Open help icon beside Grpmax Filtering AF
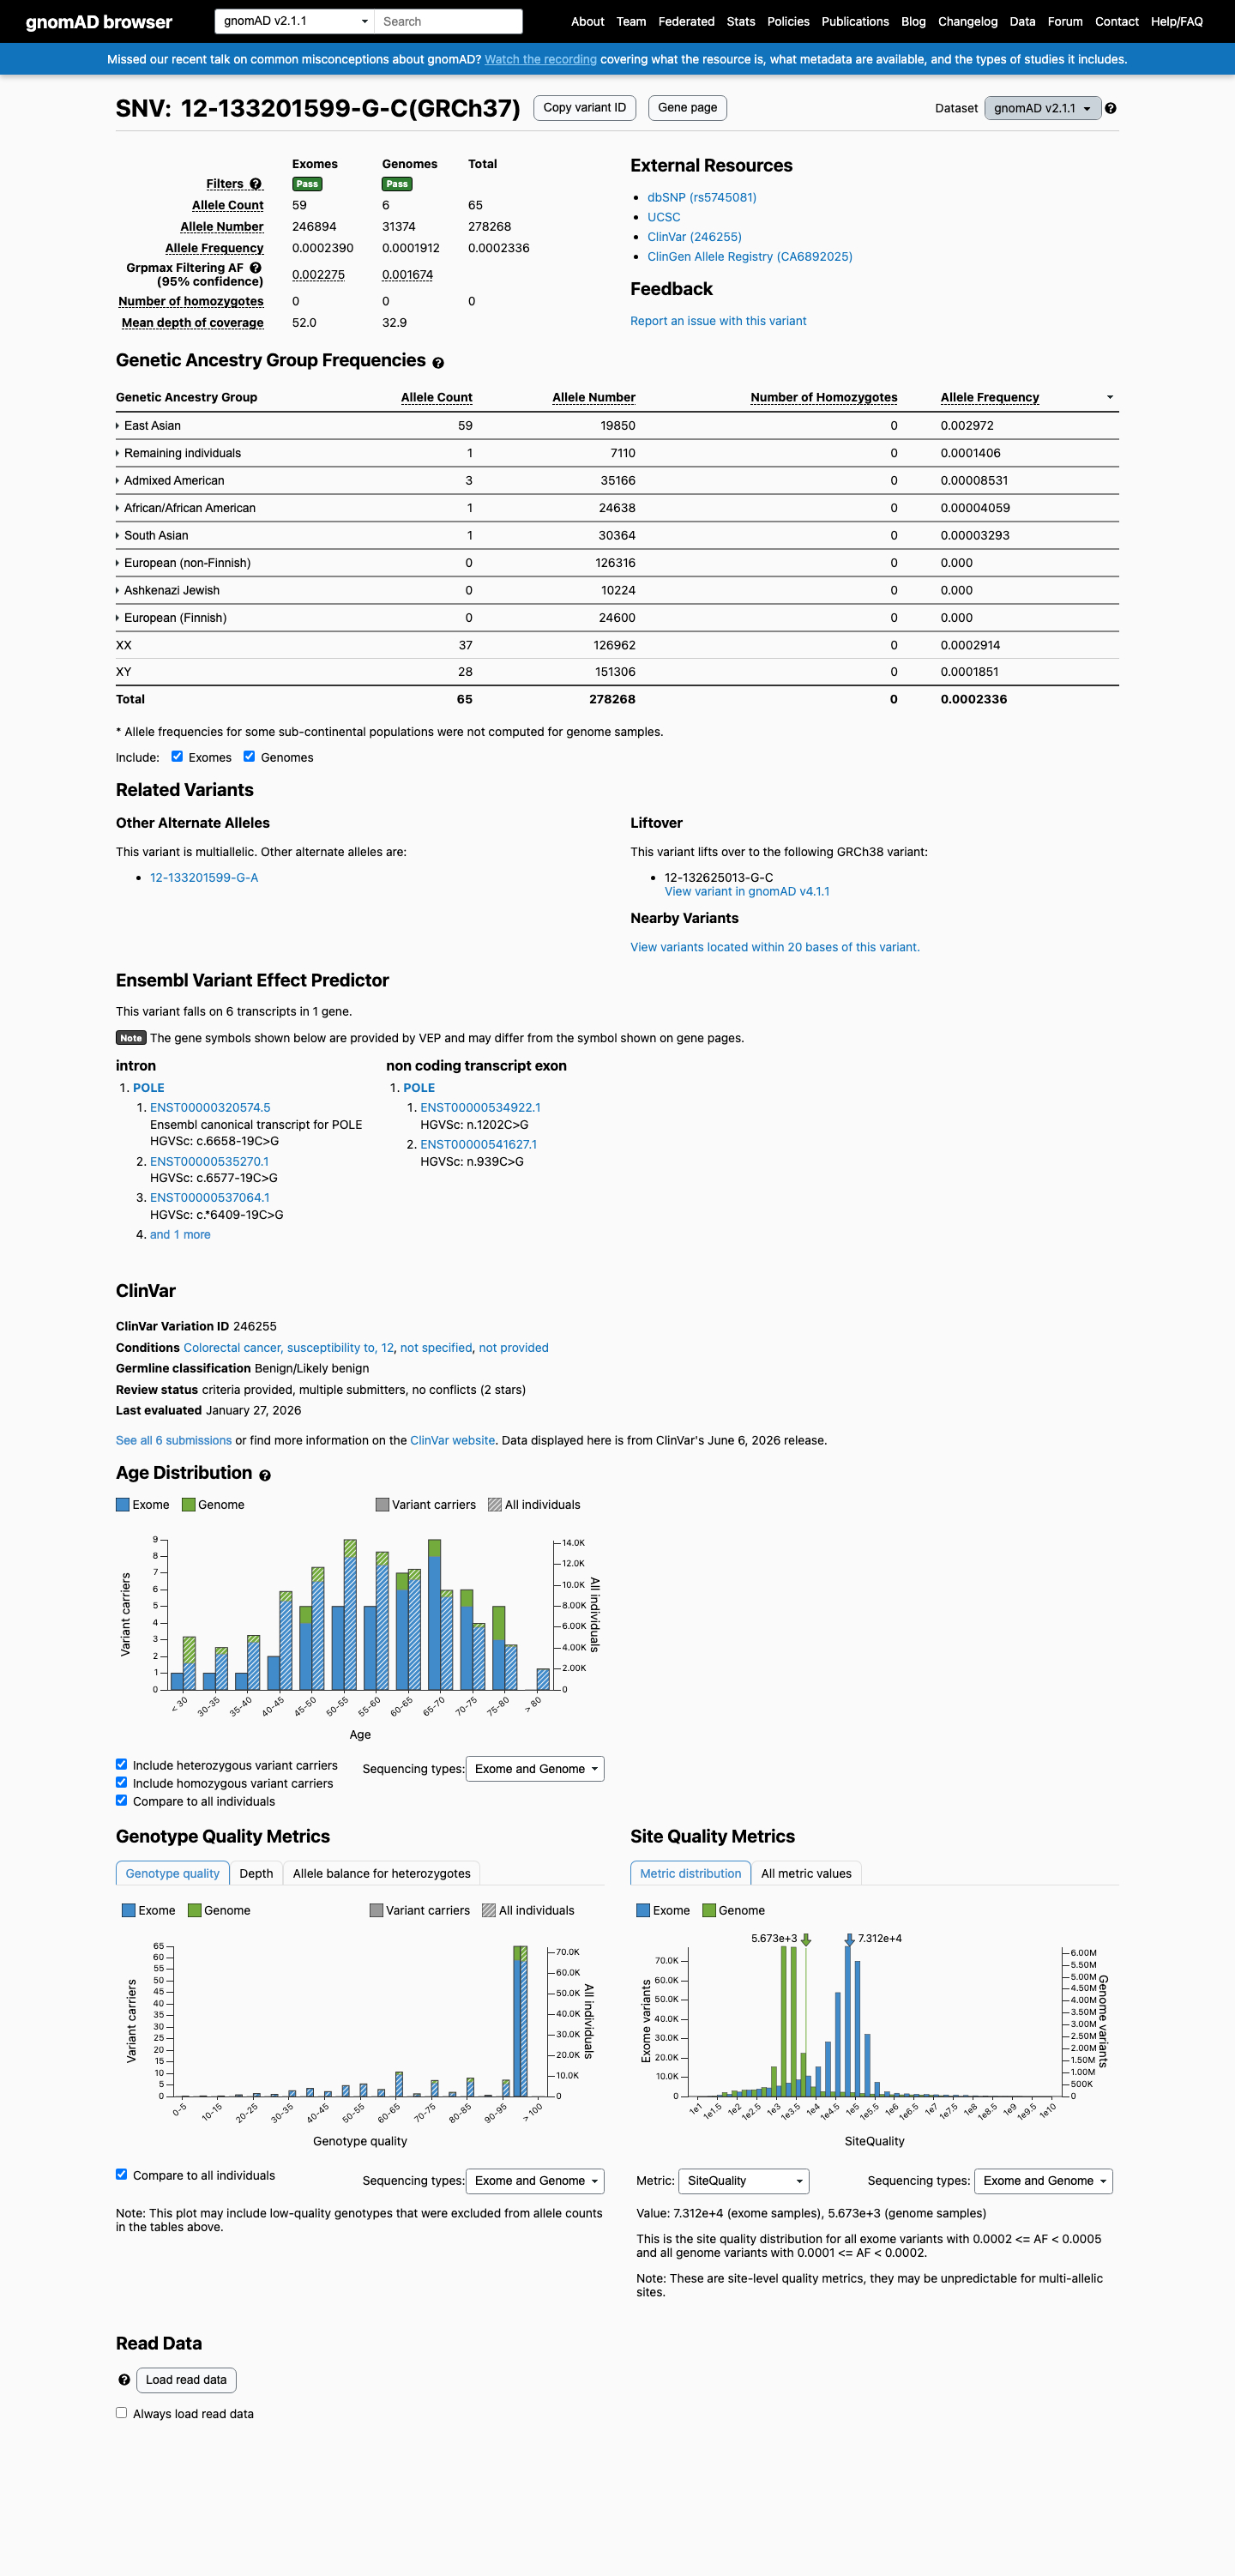 coord(256,268)
